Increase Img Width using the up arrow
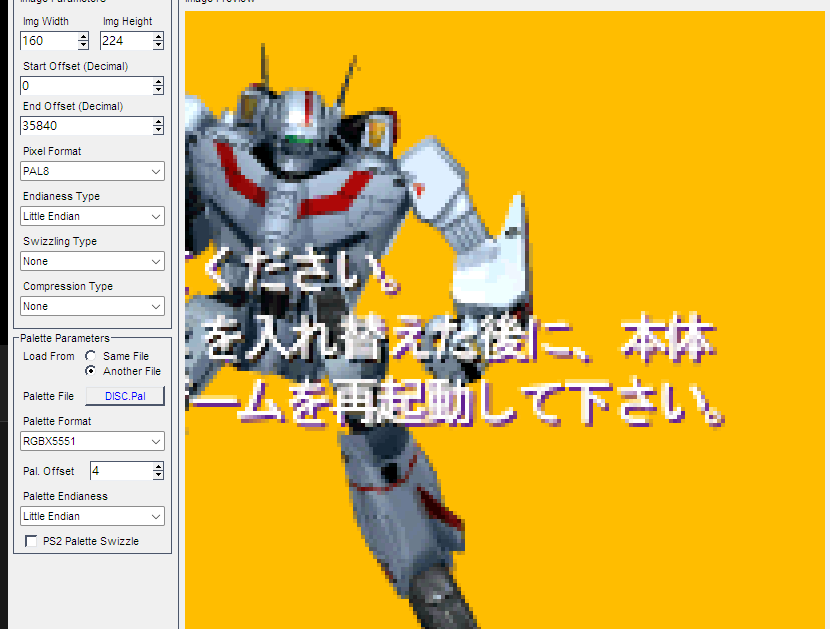 (x=83, y=37)
